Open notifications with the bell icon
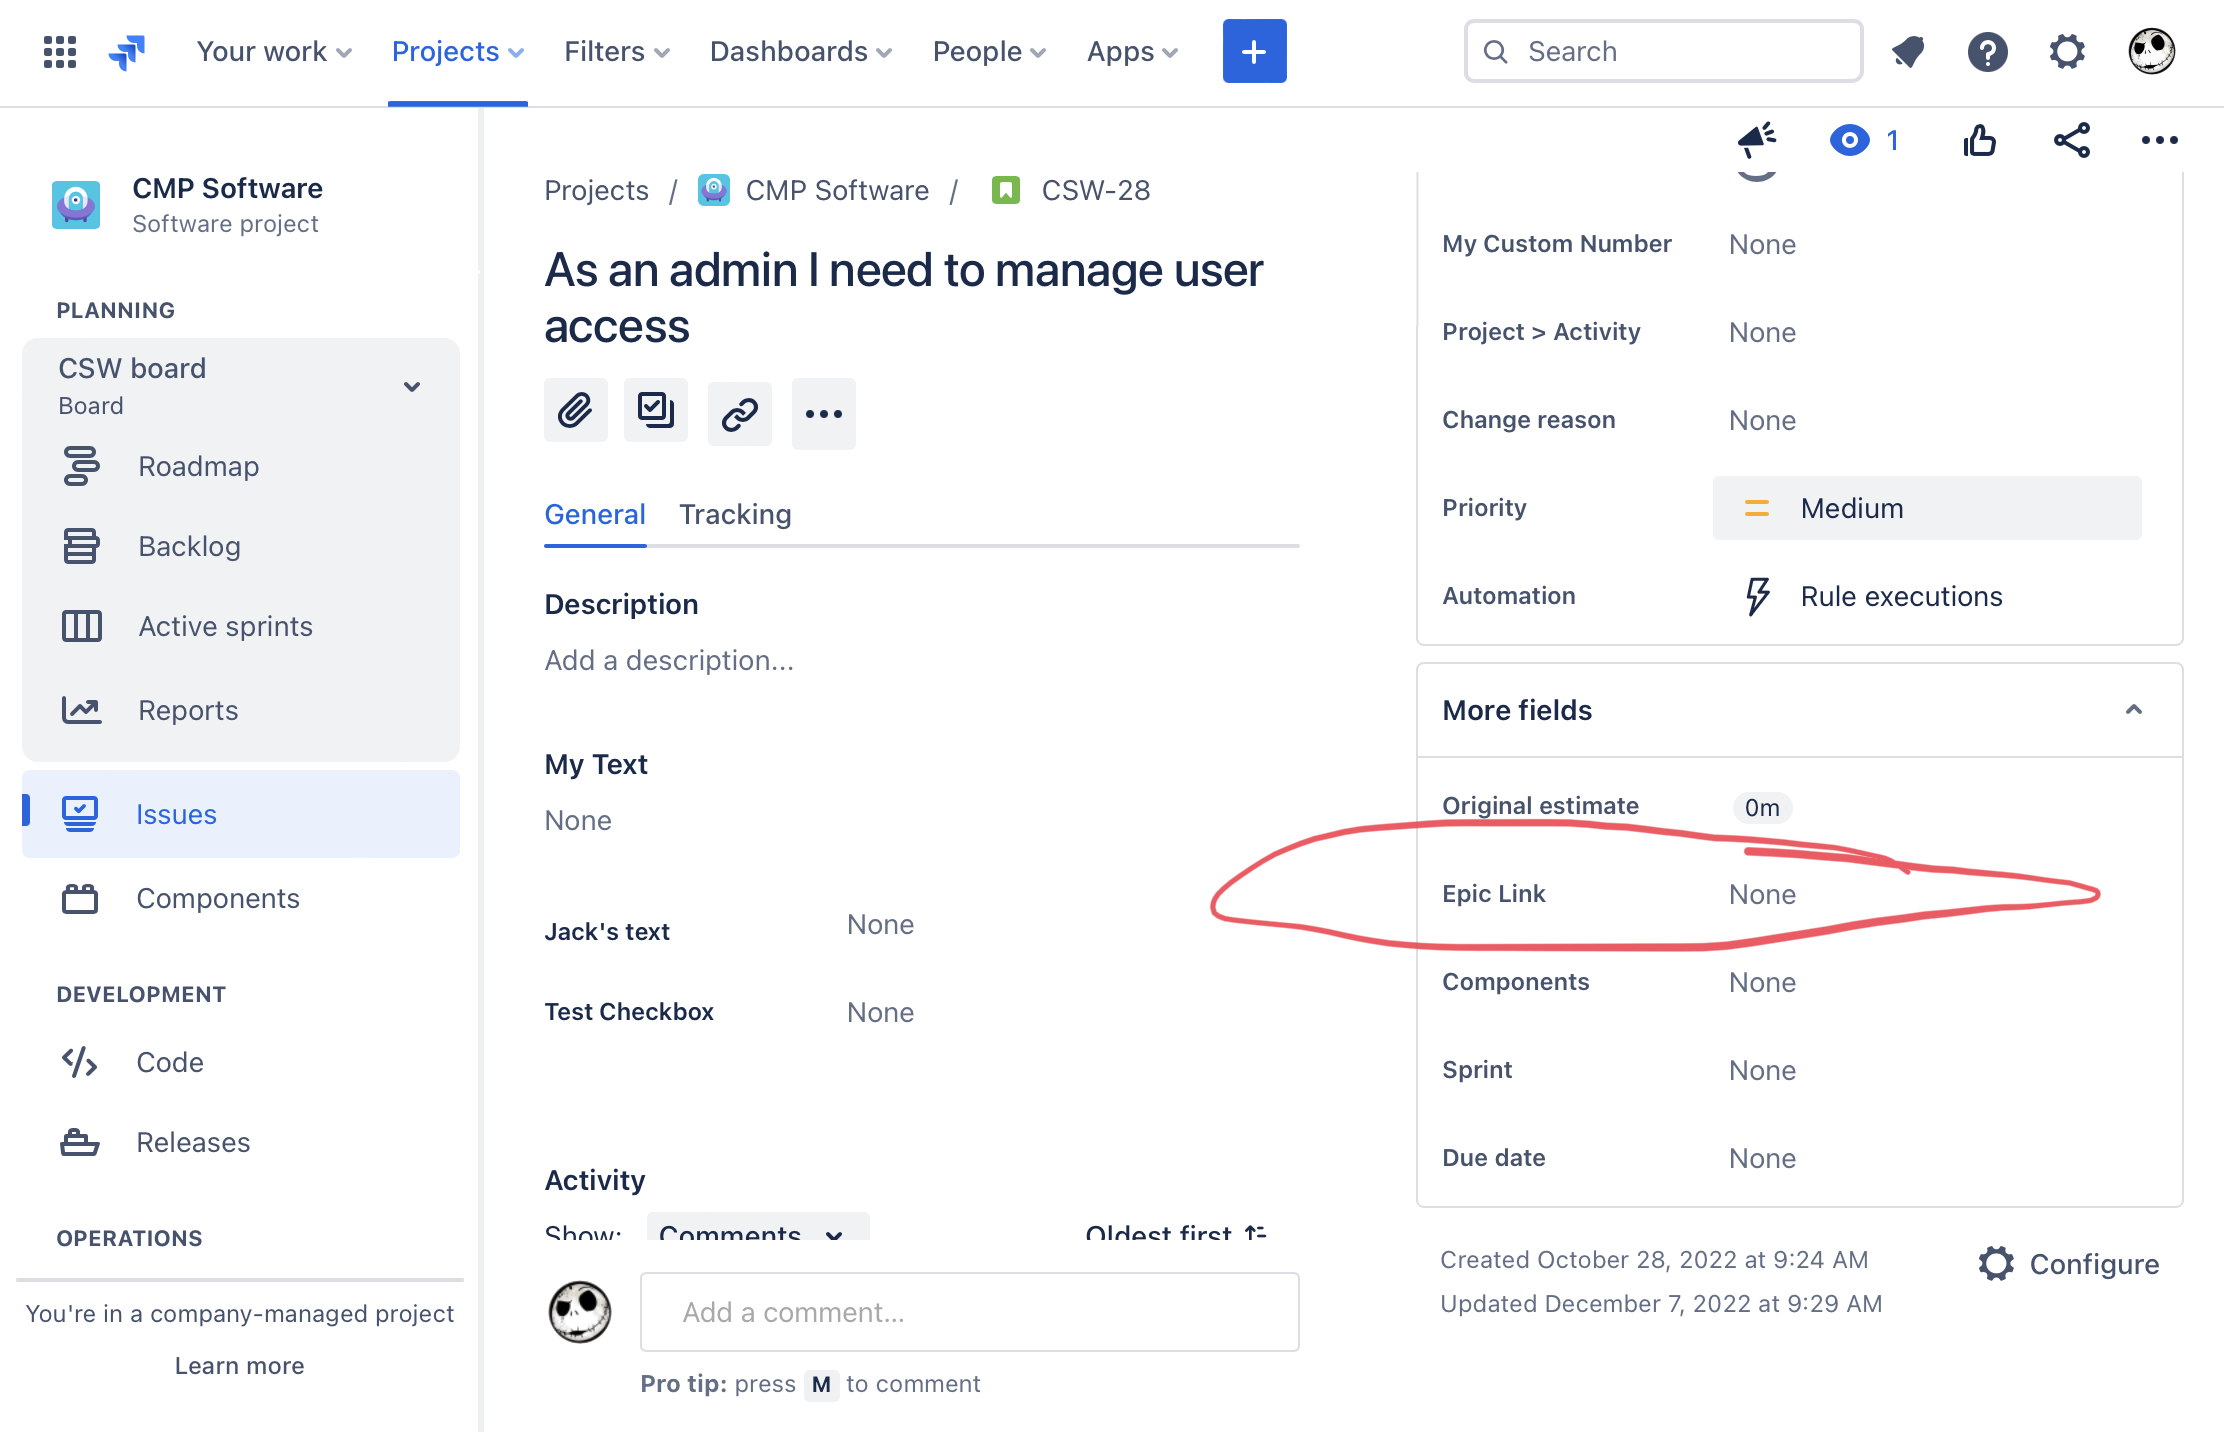 coord(1907,52)
